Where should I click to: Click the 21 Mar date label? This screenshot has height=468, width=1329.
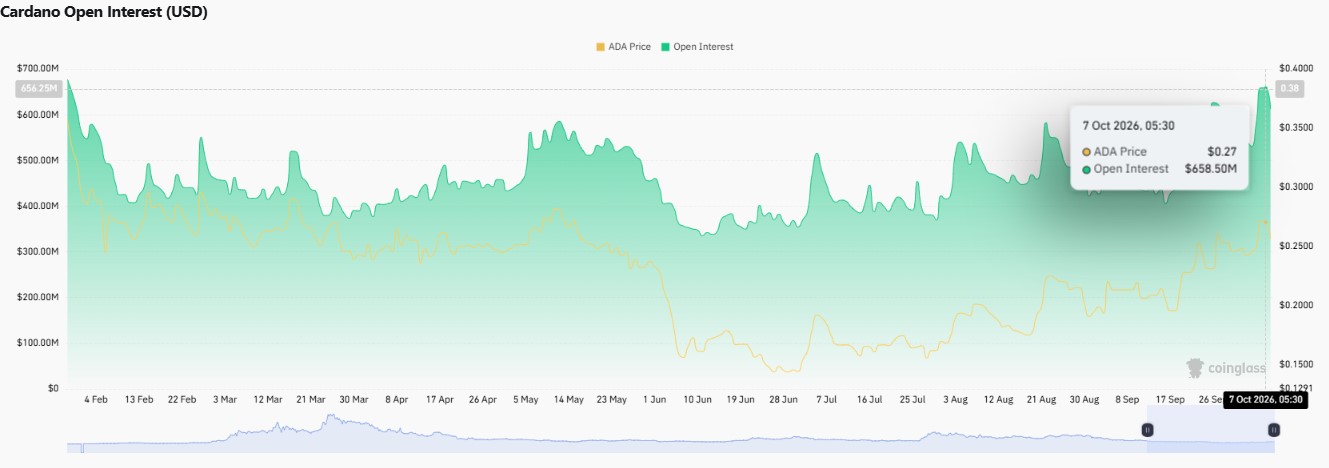tap(311, 399)
